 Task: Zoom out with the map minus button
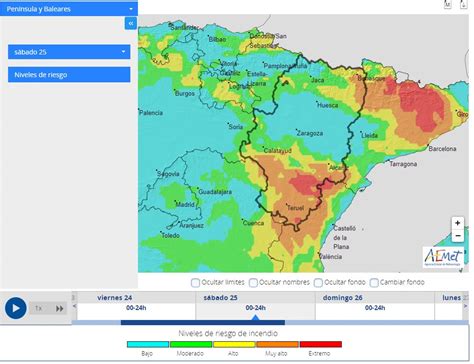458,236
